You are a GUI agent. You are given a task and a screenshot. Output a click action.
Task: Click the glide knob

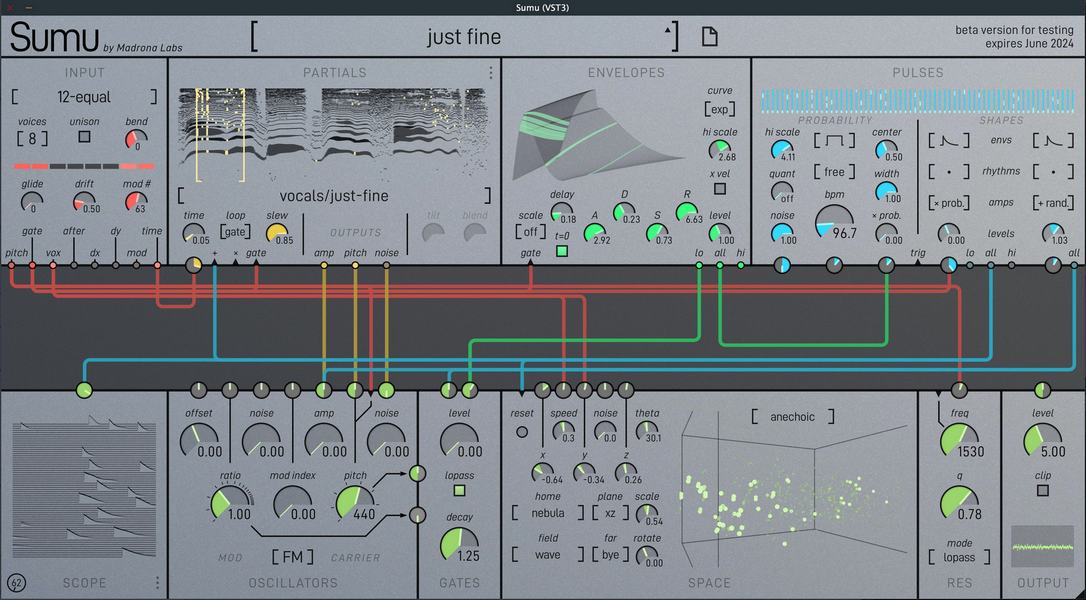click(x=32, y=202)
